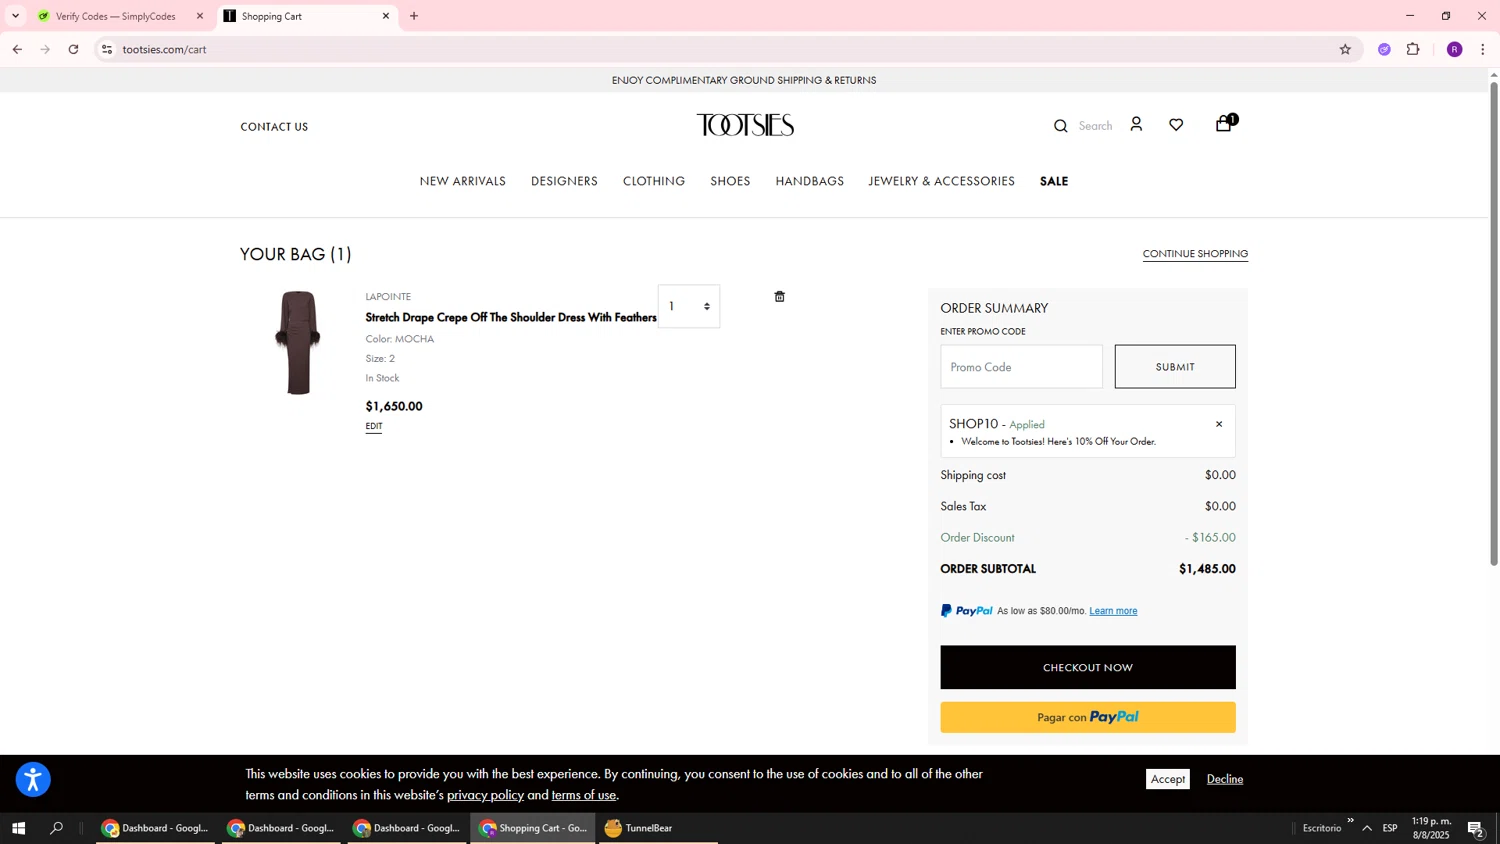Open DESIGNERS menu
The height and width of the screenshot is (844, 1500).
(564, 181)
